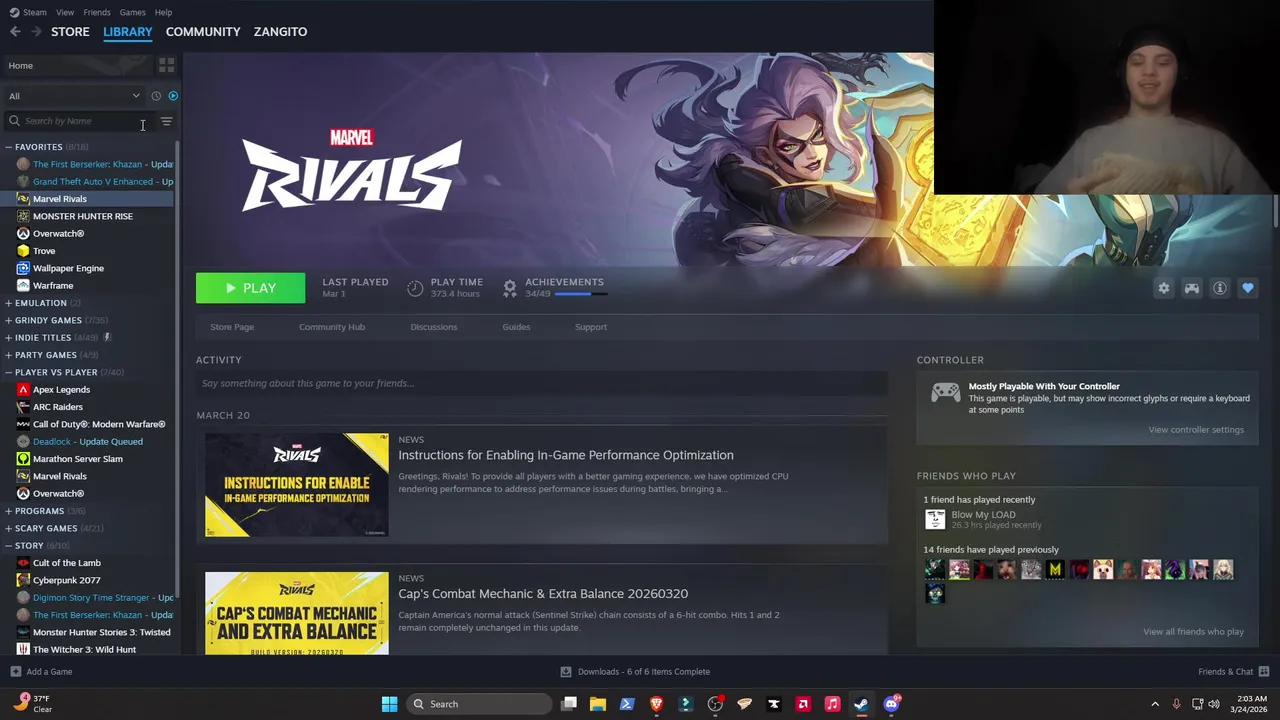
Task: Open Discord from the taskbar
Action: (x=891, y=704)
